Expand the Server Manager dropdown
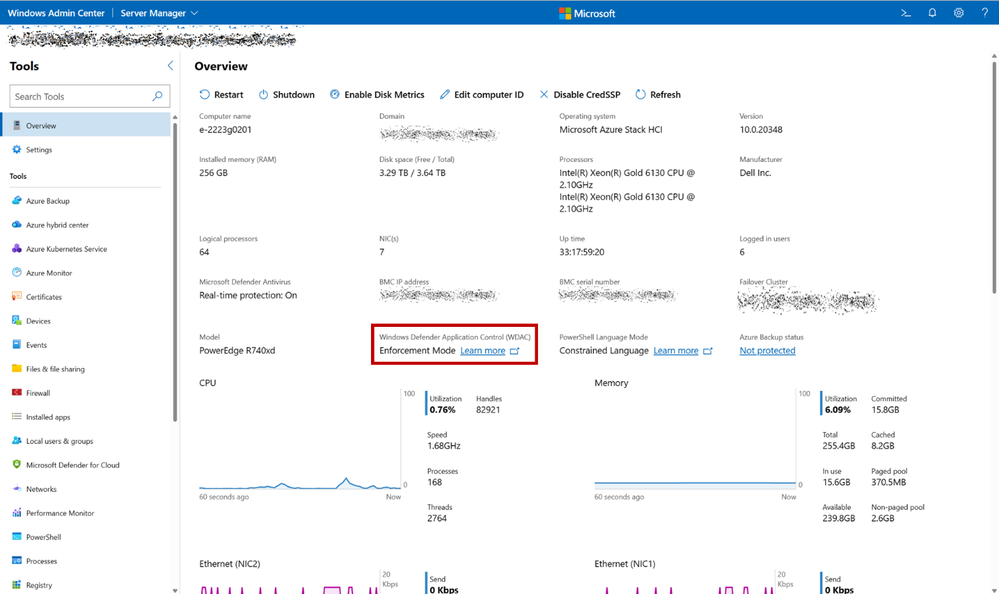This screenshot has height=594, width=999. tap(159, 13)
